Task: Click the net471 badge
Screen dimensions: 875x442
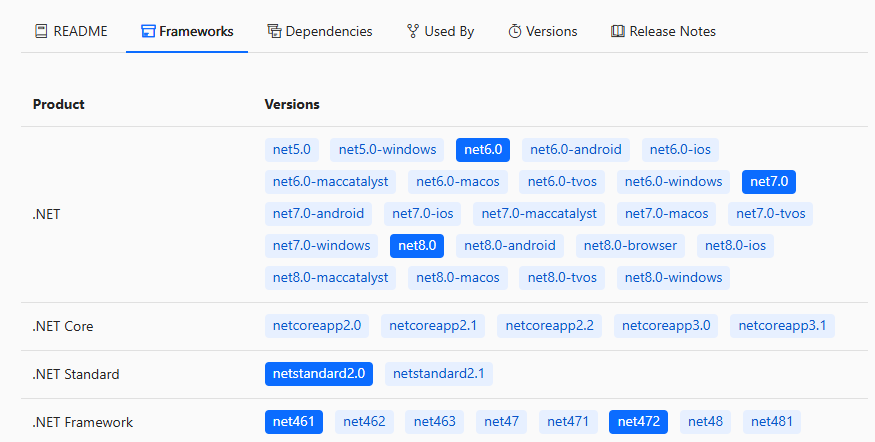Action: 568,422
